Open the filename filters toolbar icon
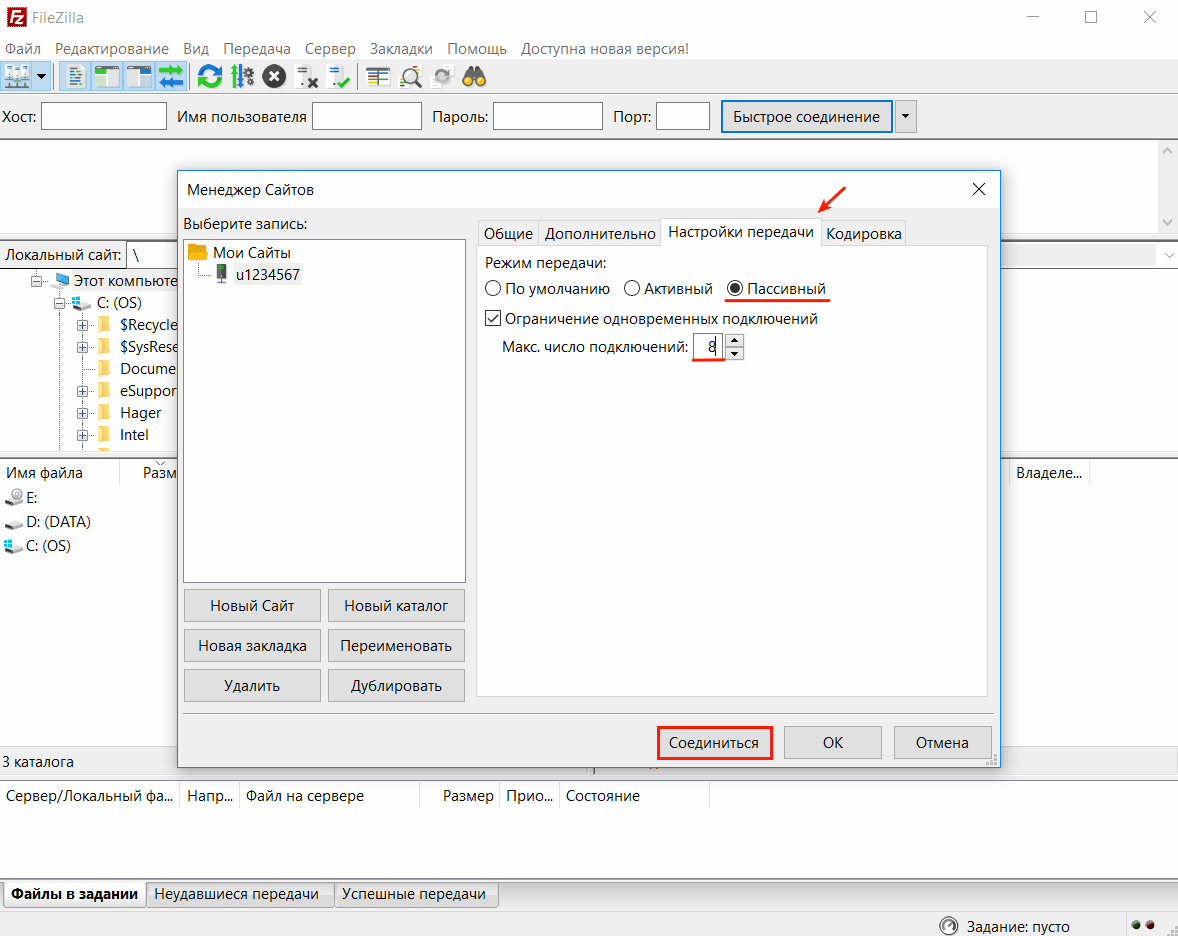 coord(378,77)
